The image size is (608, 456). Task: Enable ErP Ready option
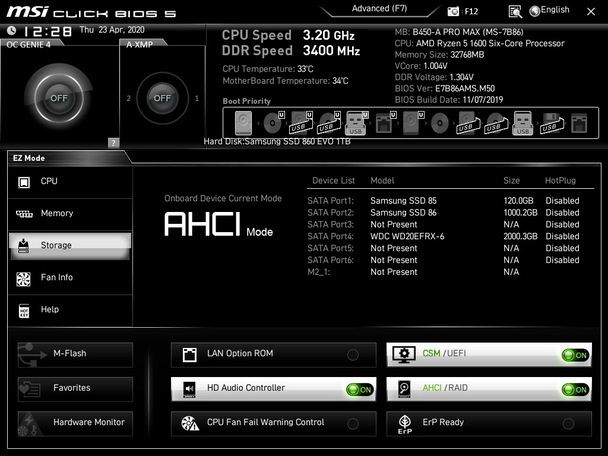[x=569, y=423]
